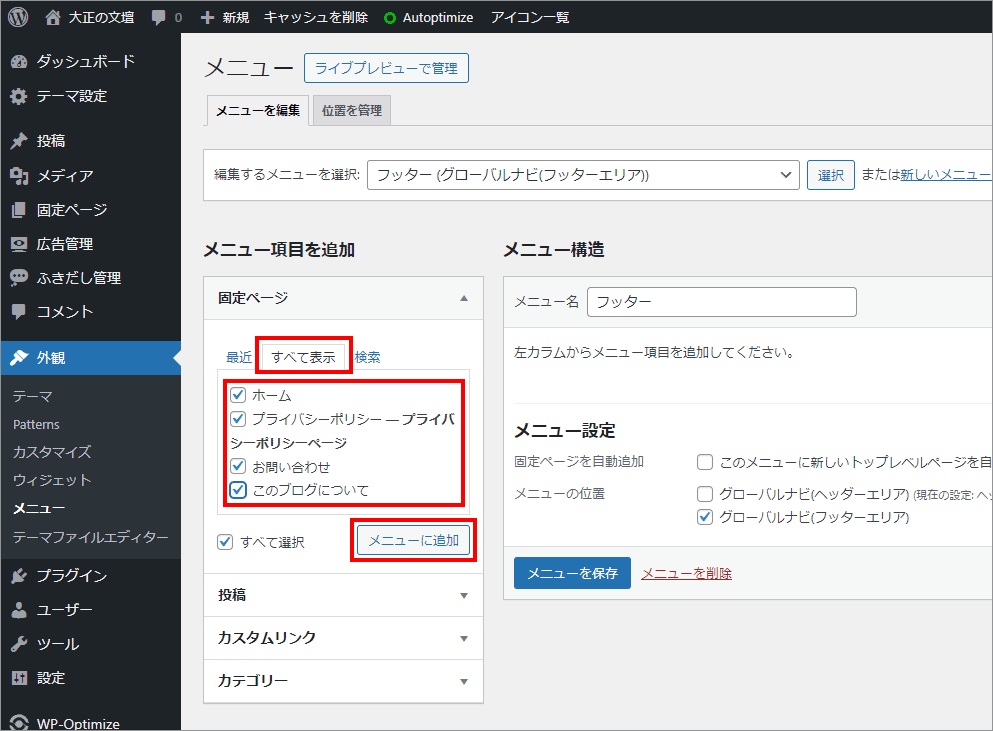Toggle the すべて選択 checkbox
This screenshot has height=731, width=993.
pyautogui.click(x=225, y=542)
